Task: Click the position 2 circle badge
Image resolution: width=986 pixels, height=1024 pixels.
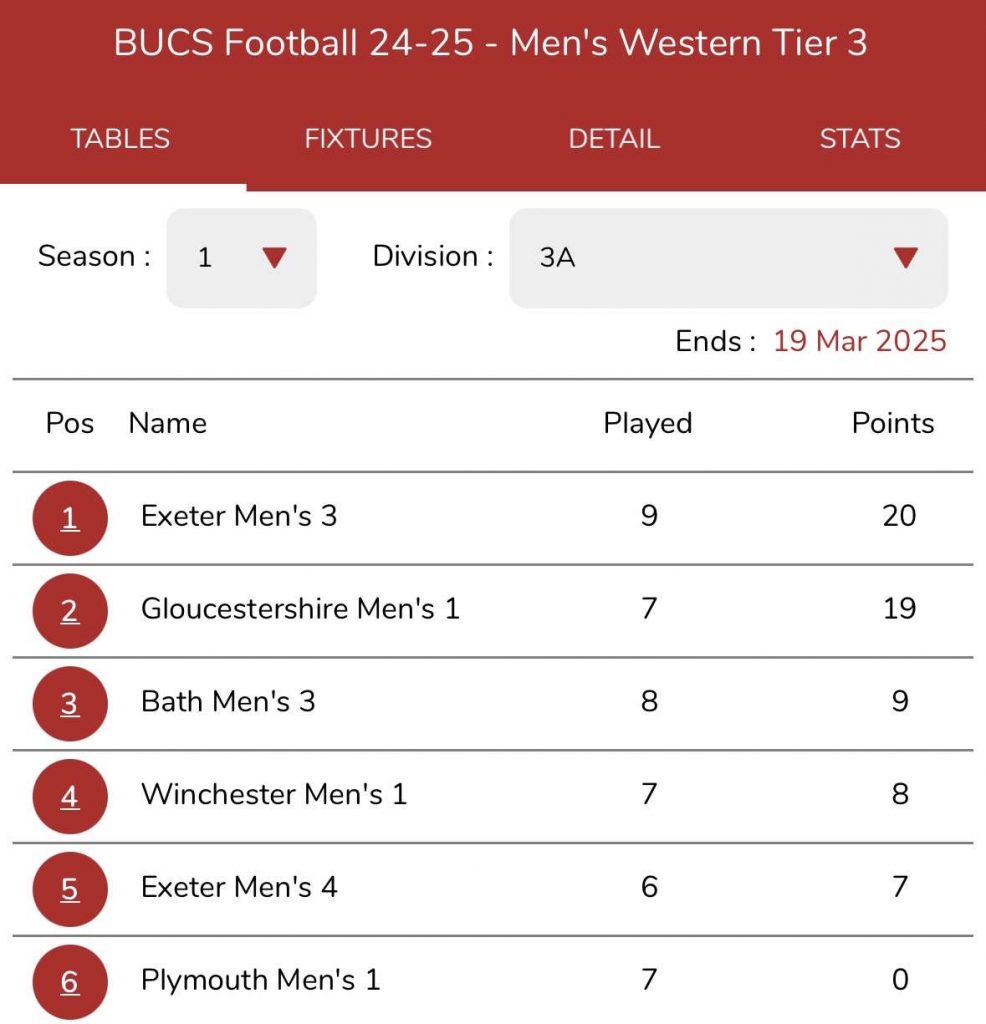Action: tap(70, 610)
